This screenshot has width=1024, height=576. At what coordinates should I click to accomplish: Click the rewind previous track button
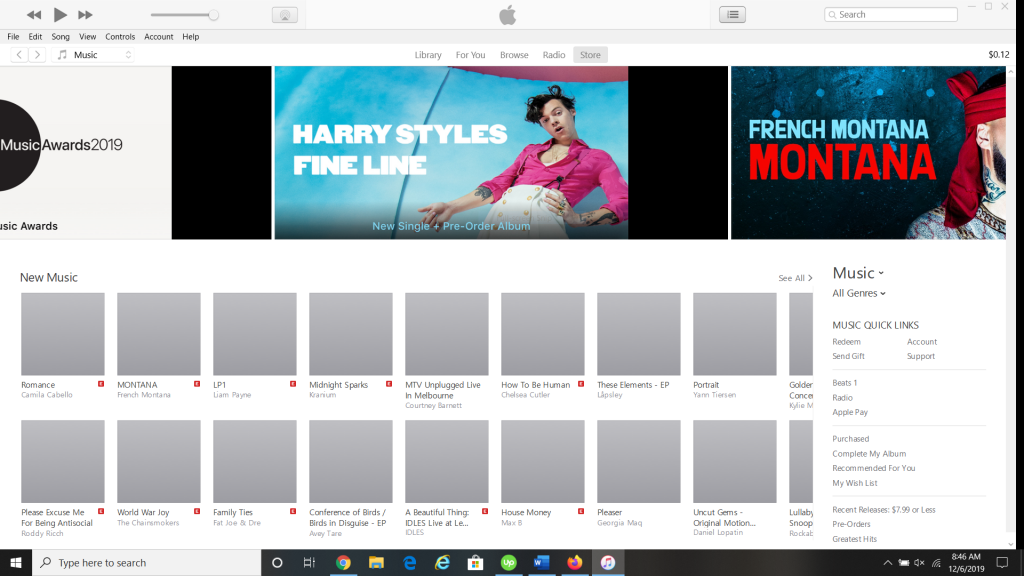pyautogui.click(x=34, y=14)
